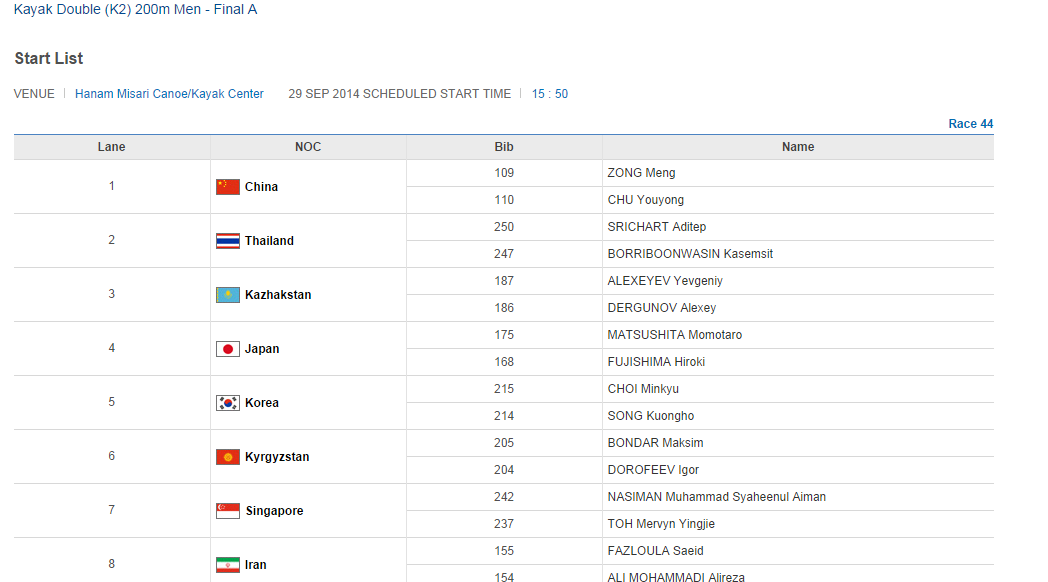Click athlete BORRIBOONWASIN Kasemsit

(690, 254)
